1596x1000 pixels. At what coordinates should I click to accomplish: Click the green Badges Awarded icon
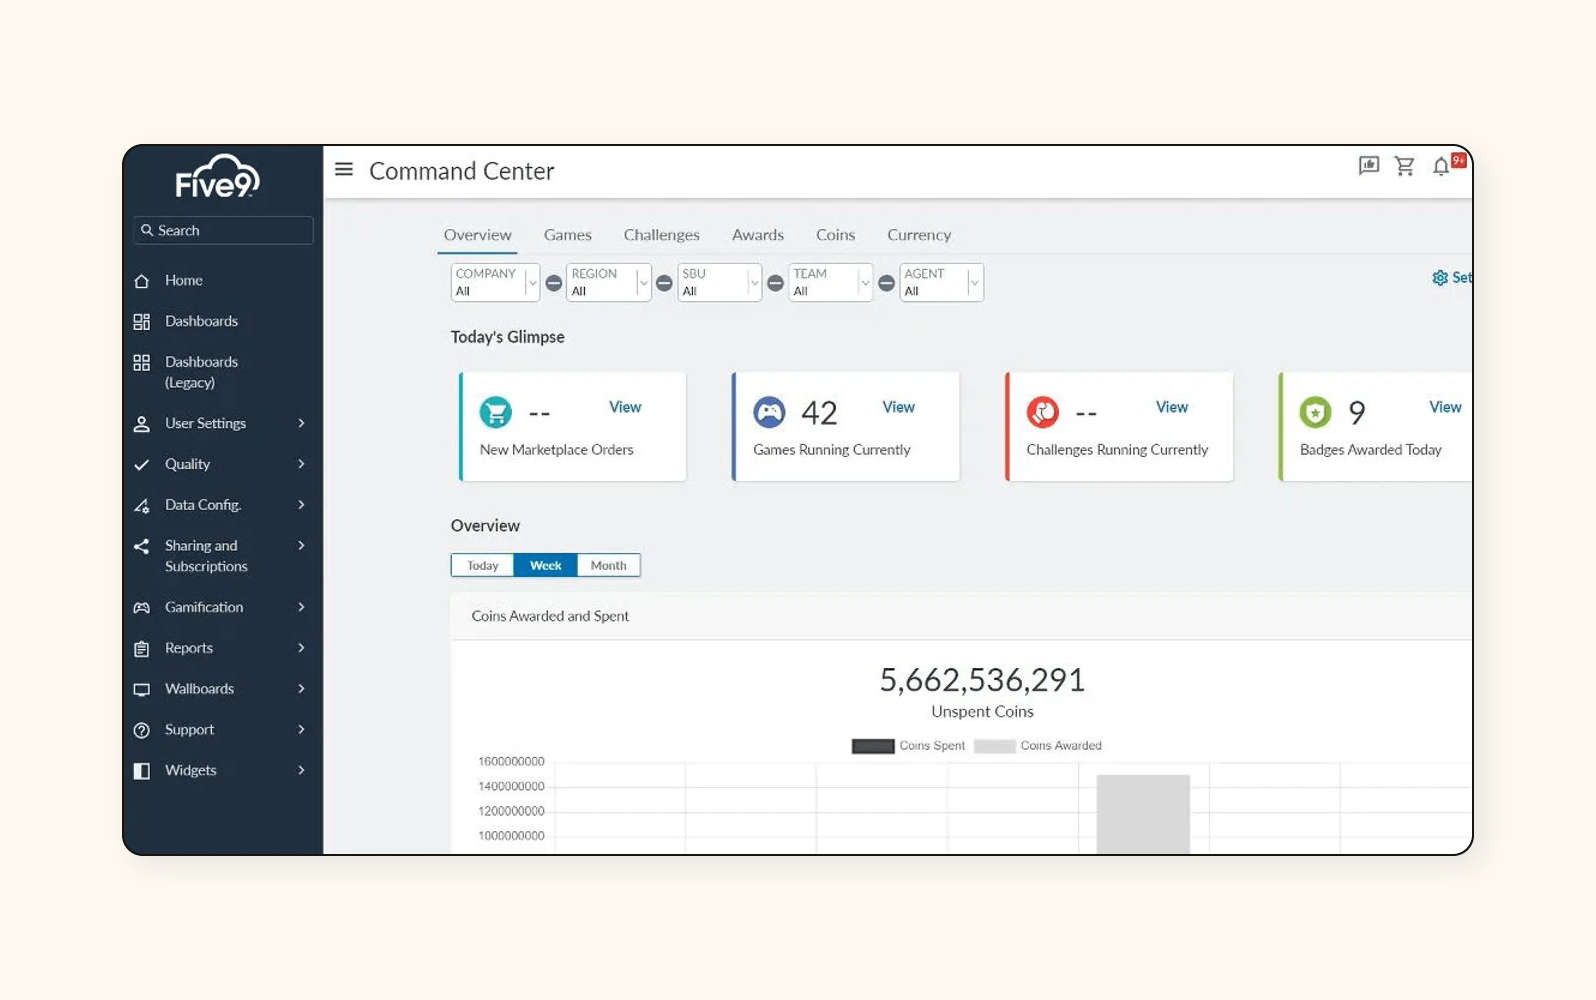(x=1316, y=412)
